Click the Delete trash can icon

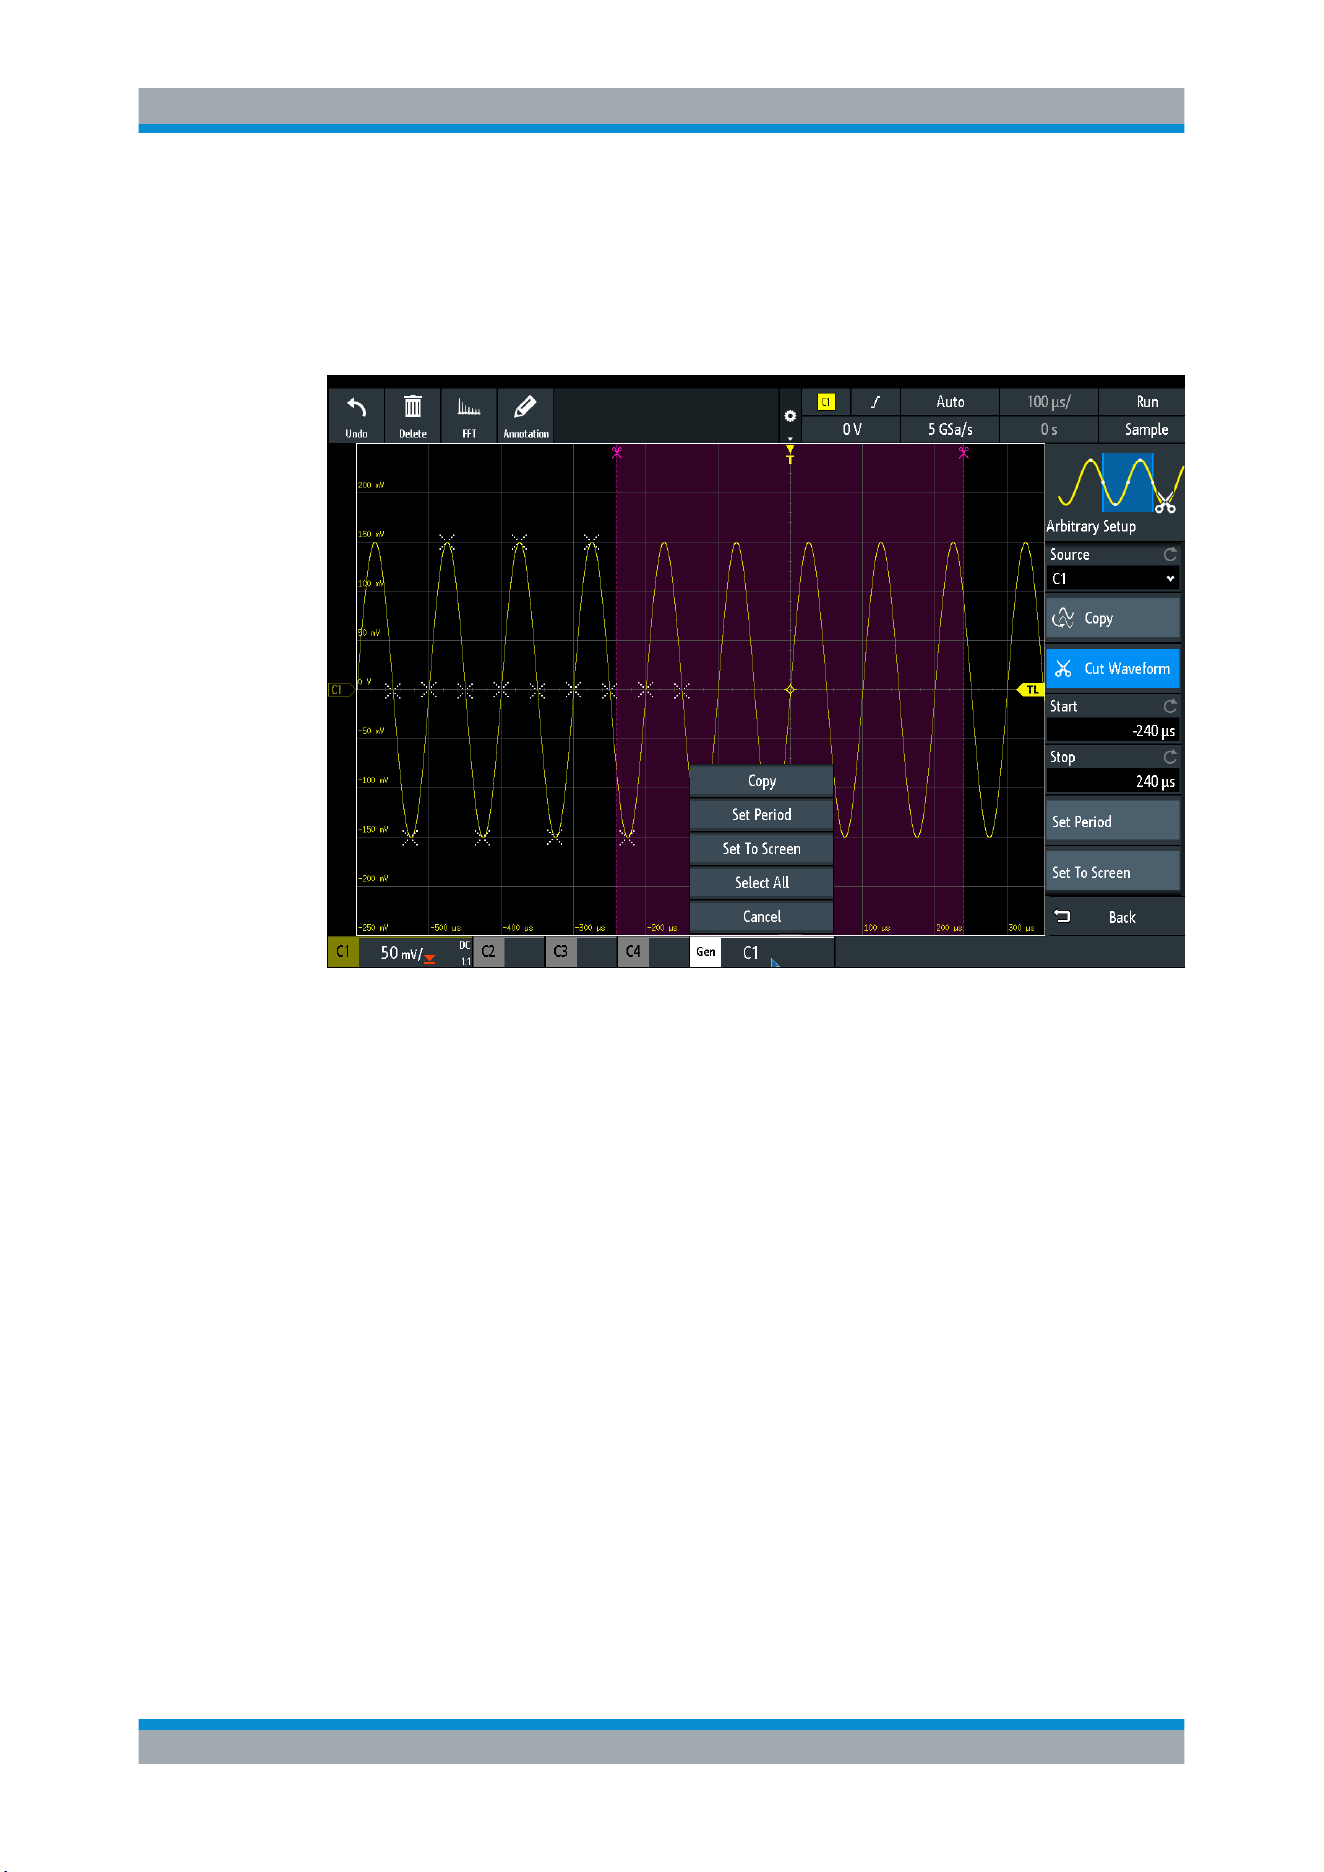click(412, 406)
